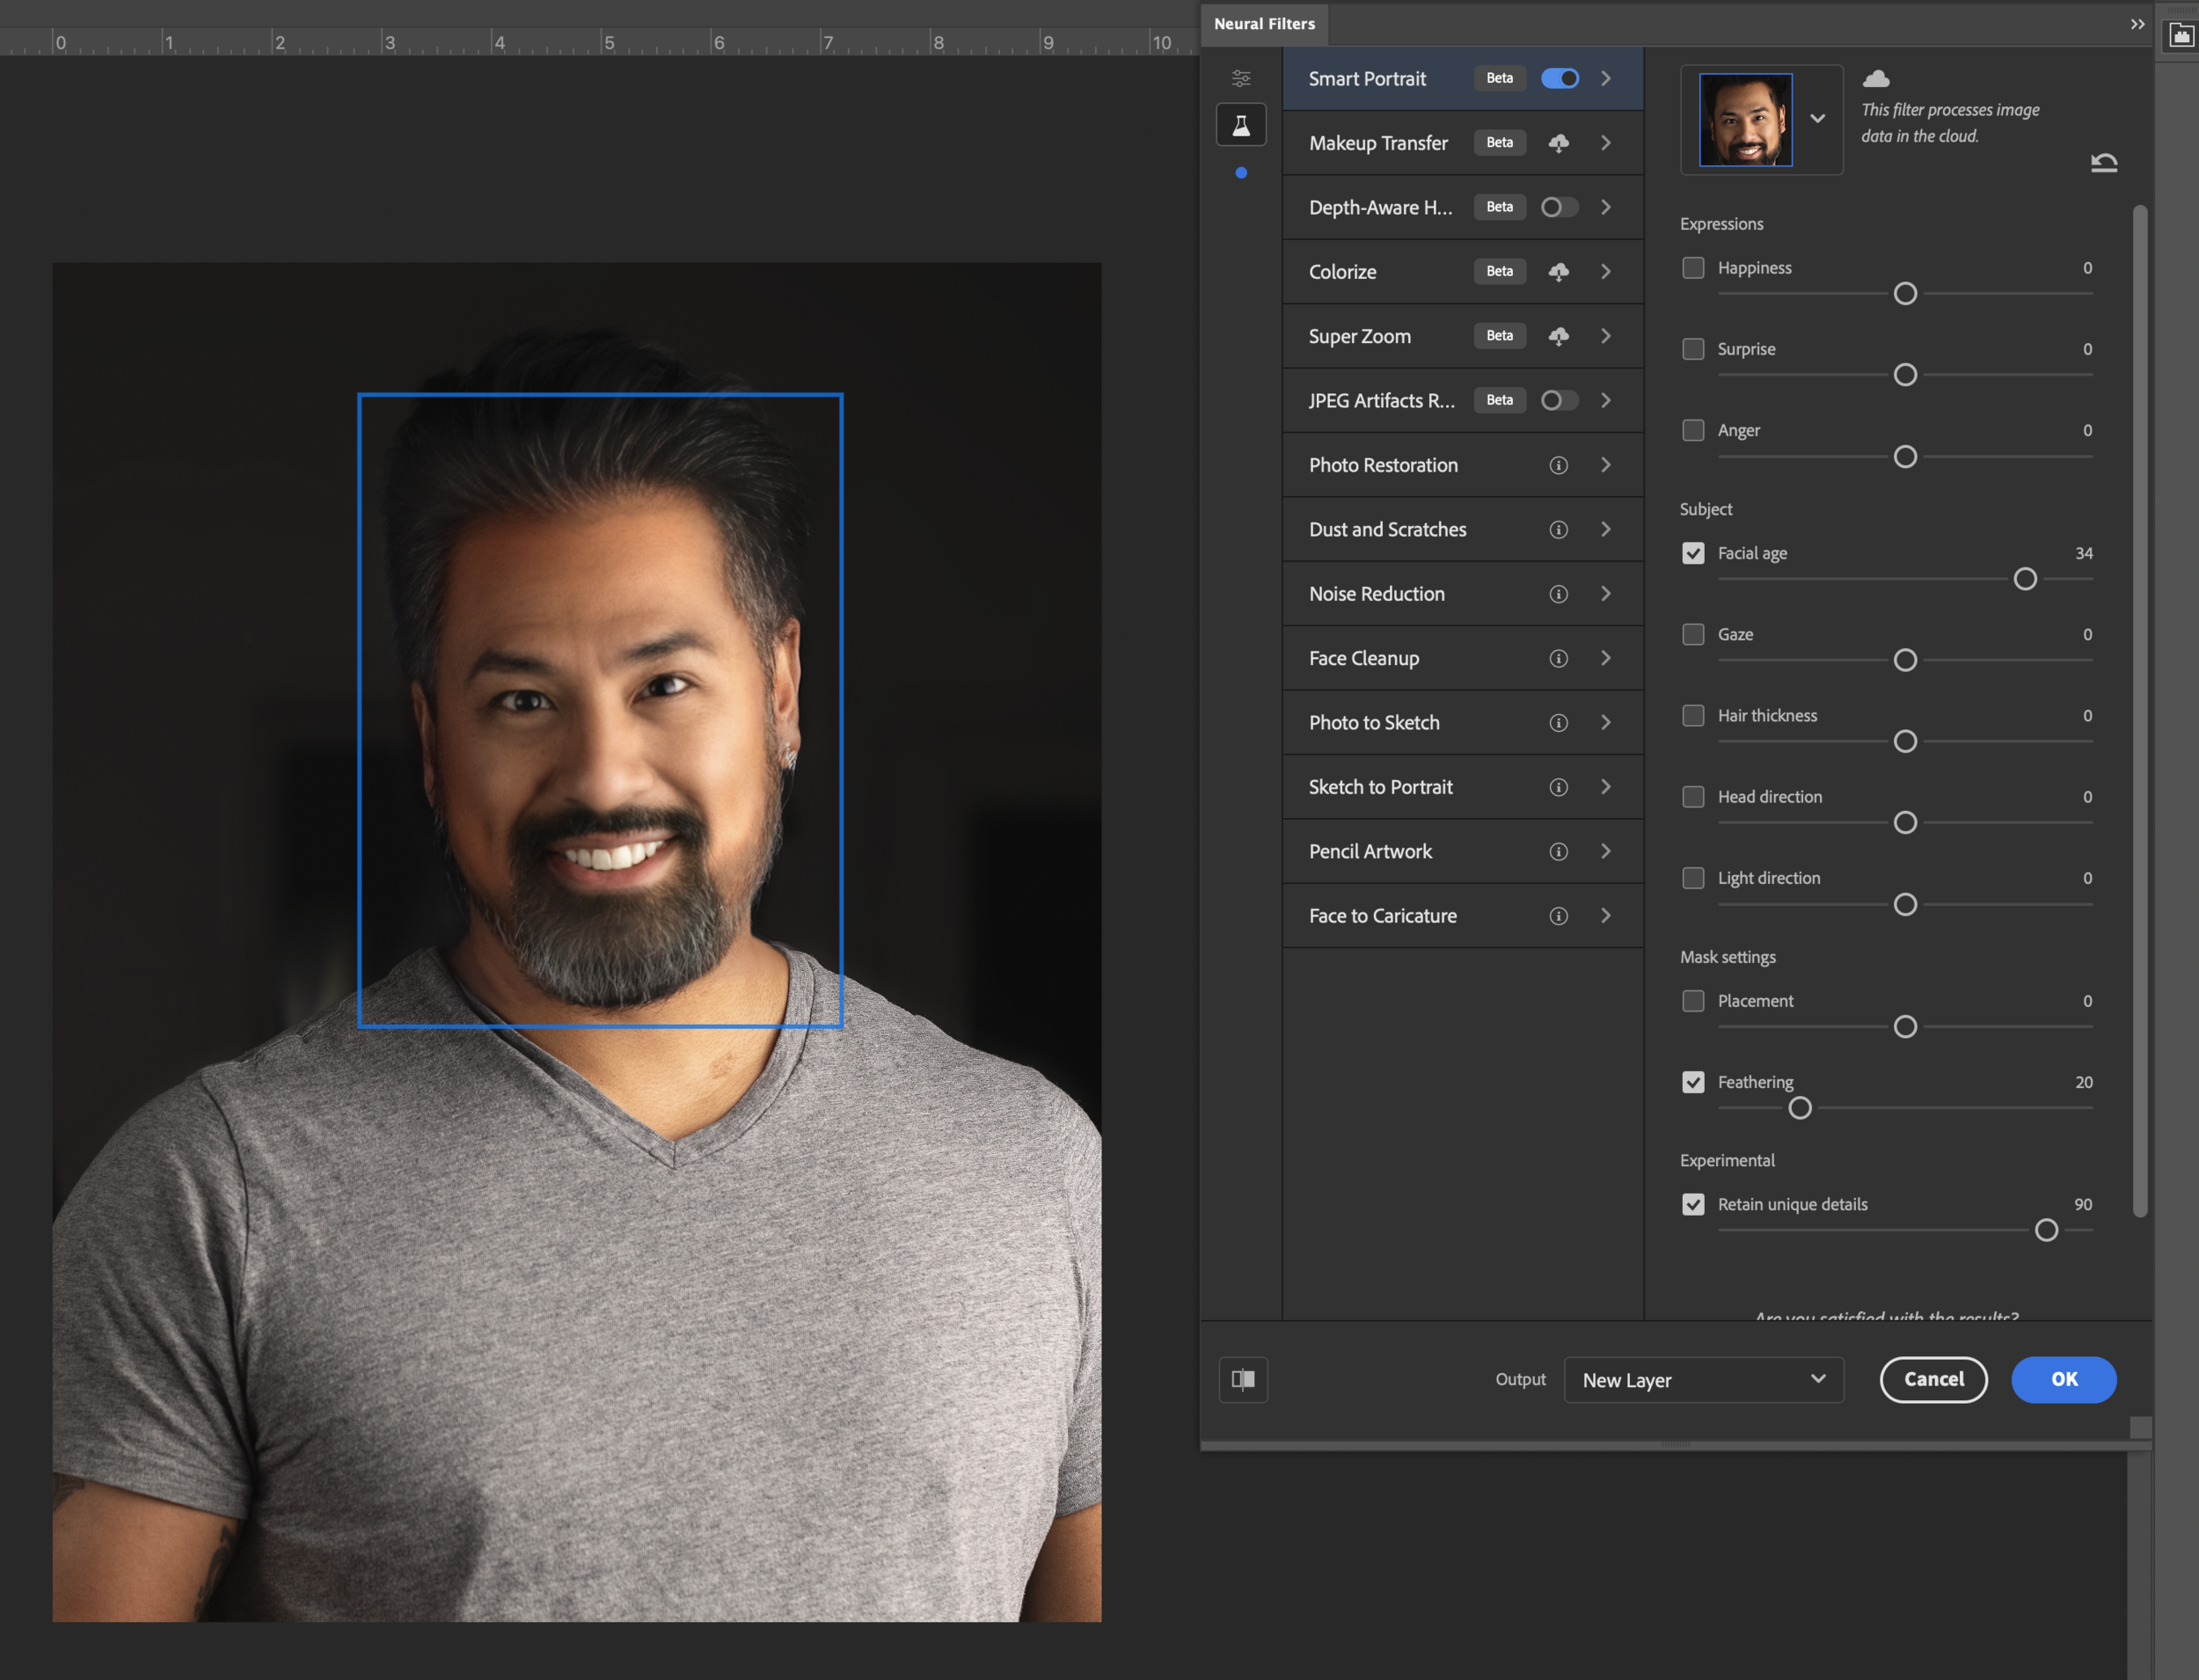This screenshot has height=1680, width=2199.
Task: Turn off the Smart Portrait toggle
Action: click(x=1560, y=78)
